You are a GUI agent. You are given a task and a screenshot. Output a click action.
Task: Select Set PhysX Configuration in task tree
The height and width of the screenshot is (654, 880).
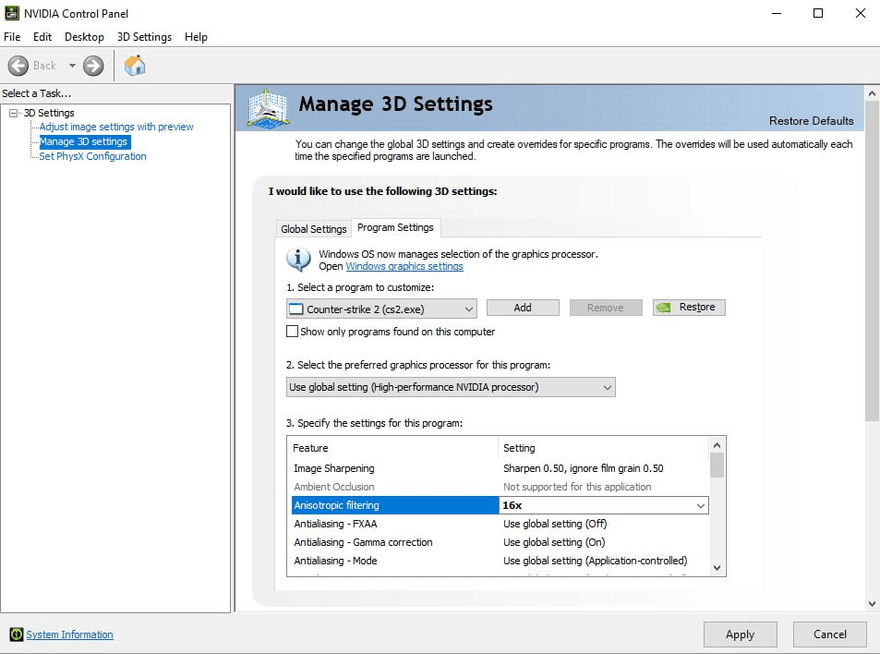[92, 156]
